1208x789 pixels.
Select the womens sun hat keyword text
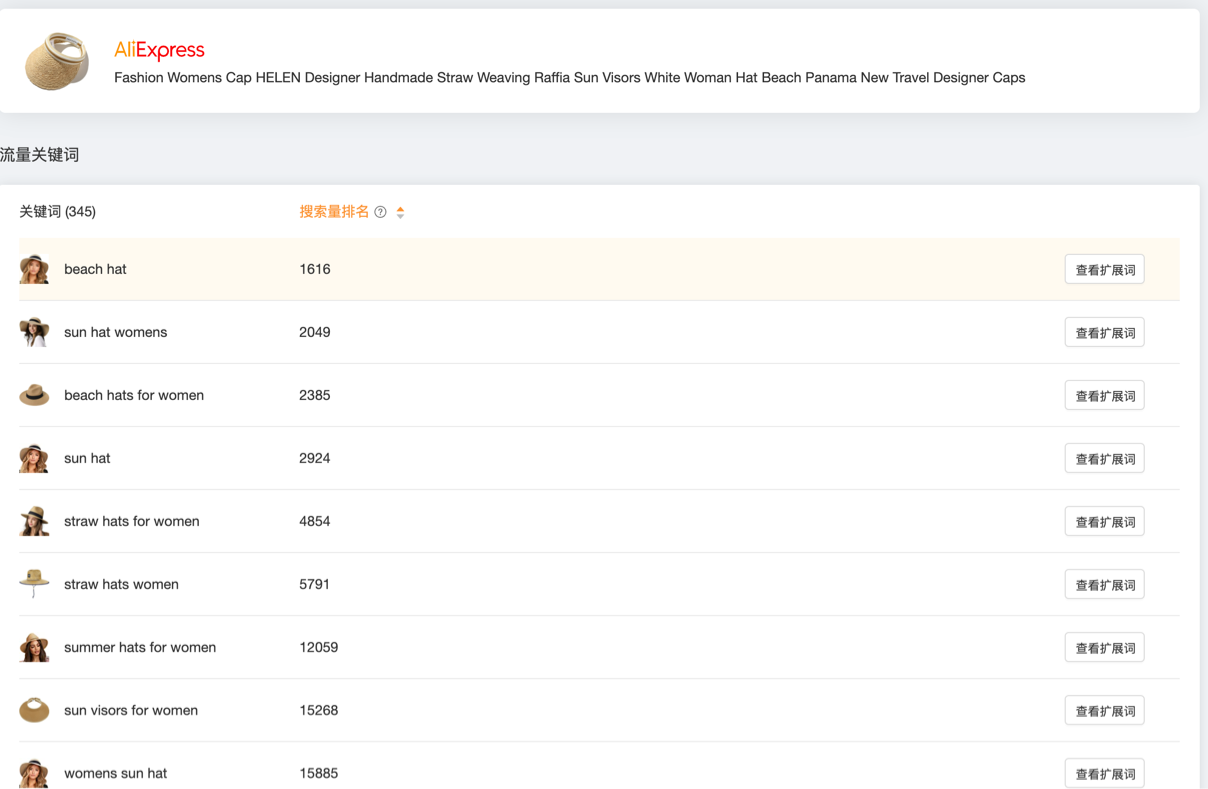pyautogui.click(x=115, y=773)
